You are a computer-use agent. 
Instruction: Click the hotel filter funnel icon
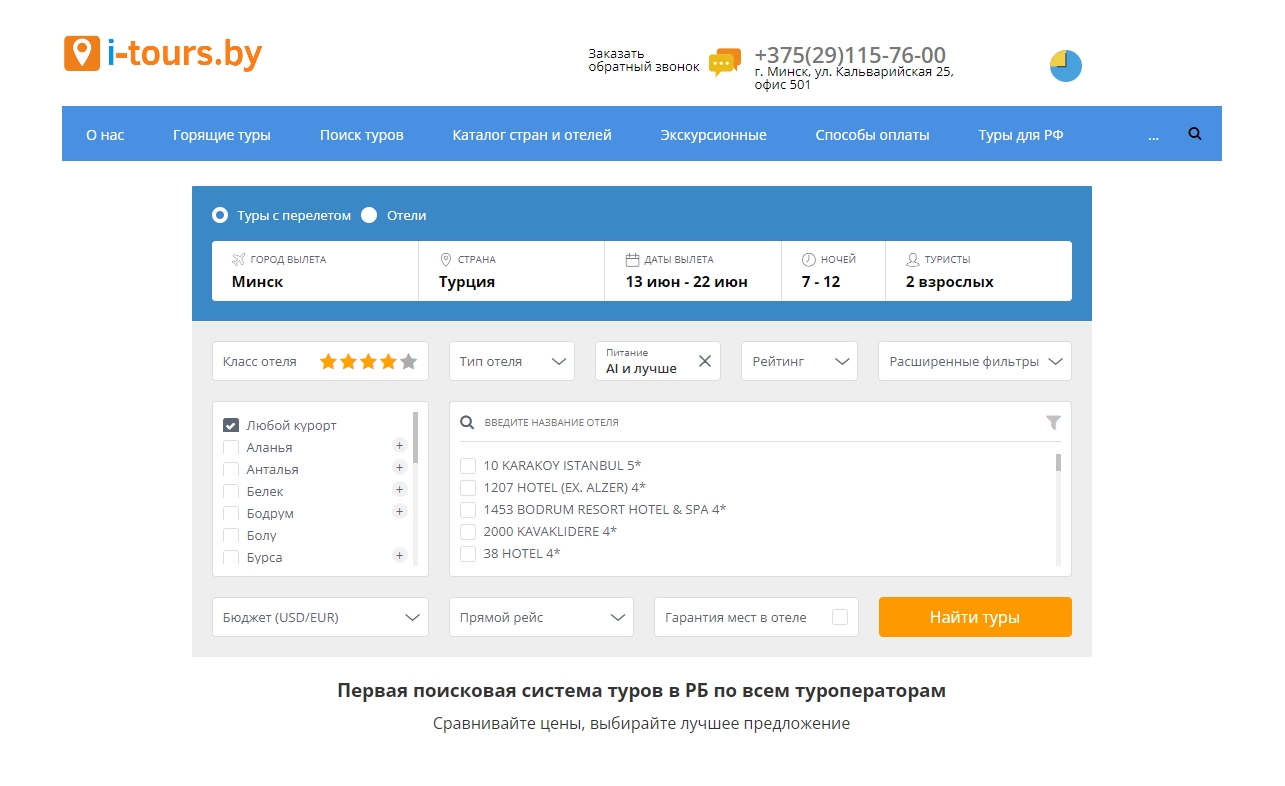[x=1053, y=423]
